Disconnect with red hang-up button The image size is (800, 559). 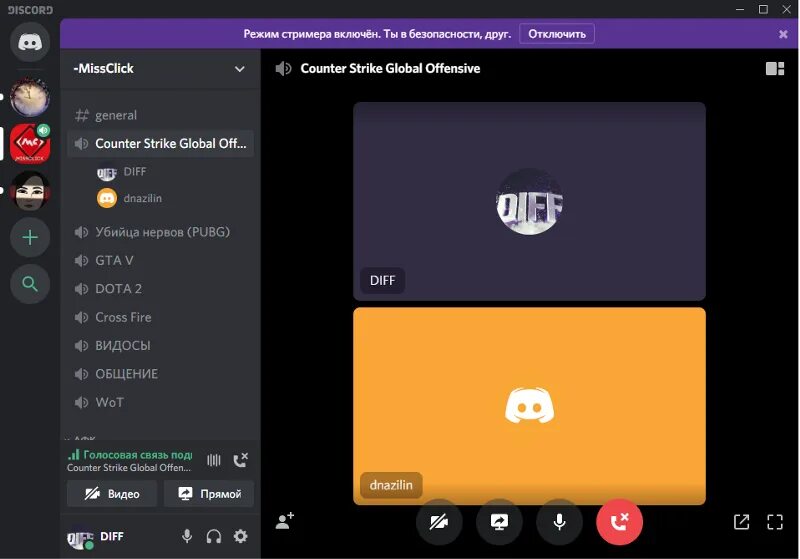point(620,522)
